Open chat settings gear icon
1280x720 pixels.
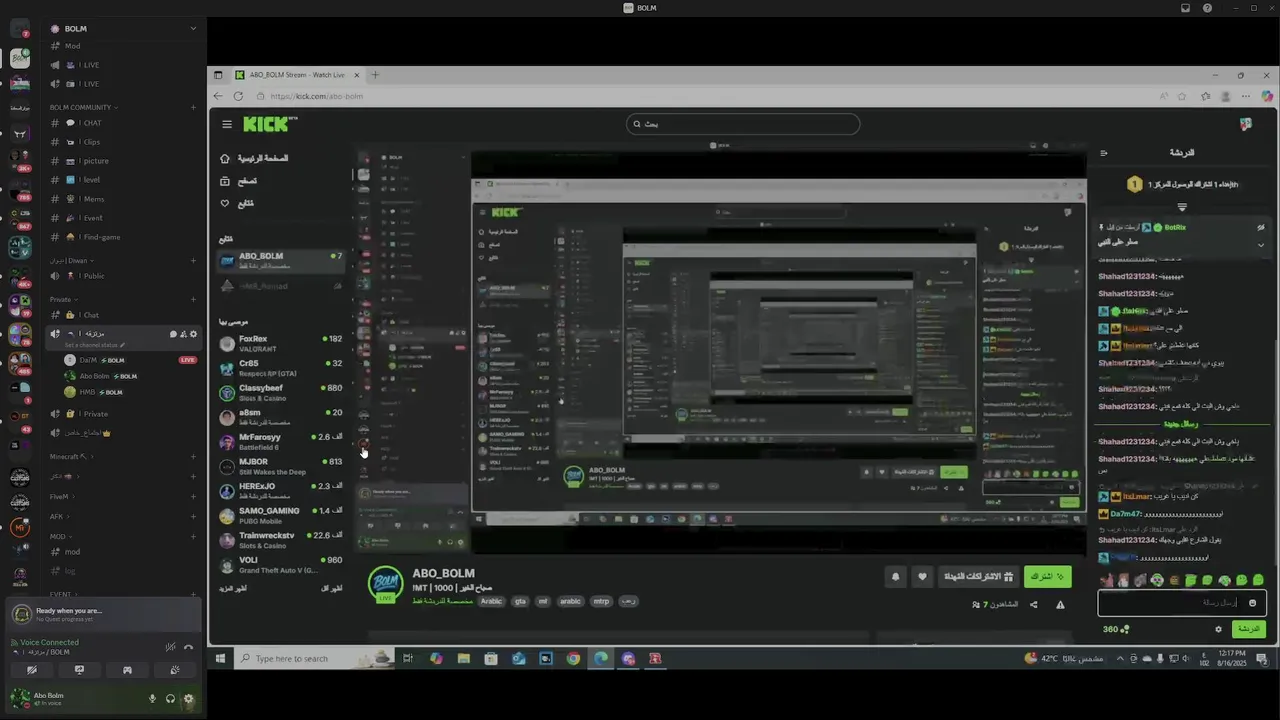pos(1218,629)
